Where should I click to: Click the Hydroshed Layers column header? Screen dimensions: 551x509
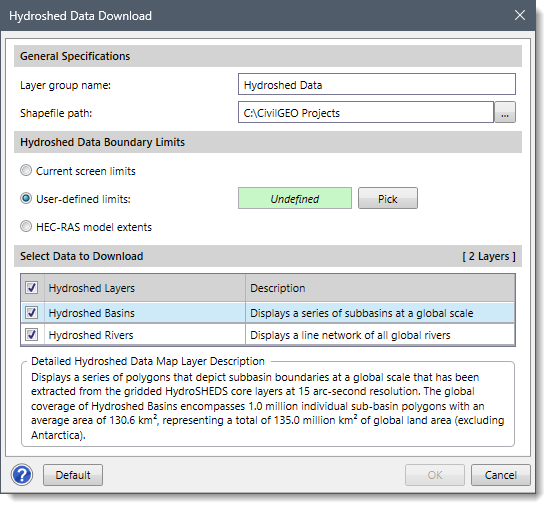[145, 288]
